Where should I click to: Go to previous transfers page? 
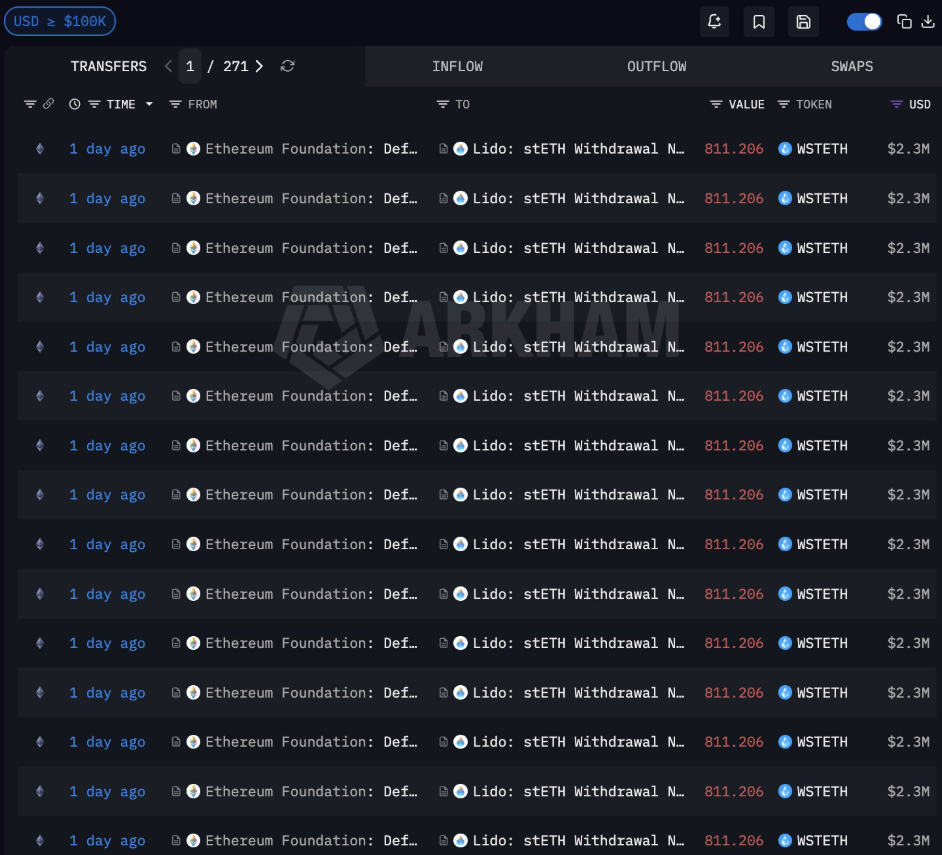pyautogui.click(x=168, y=66)
